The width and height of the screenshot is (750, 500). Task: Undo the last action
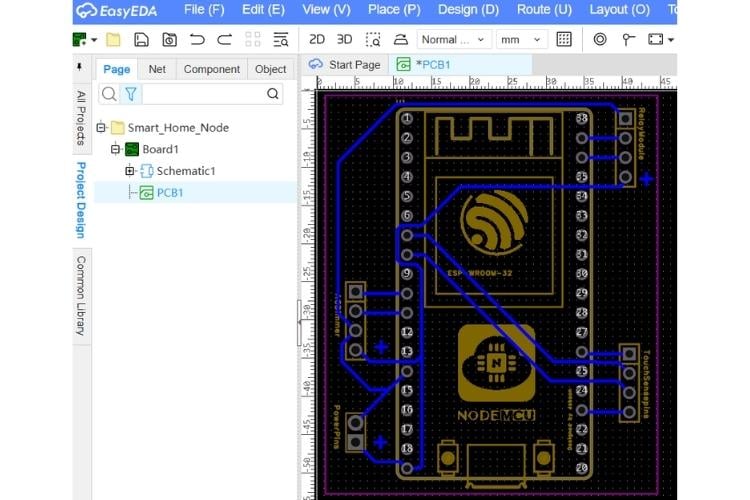[197, 40]
